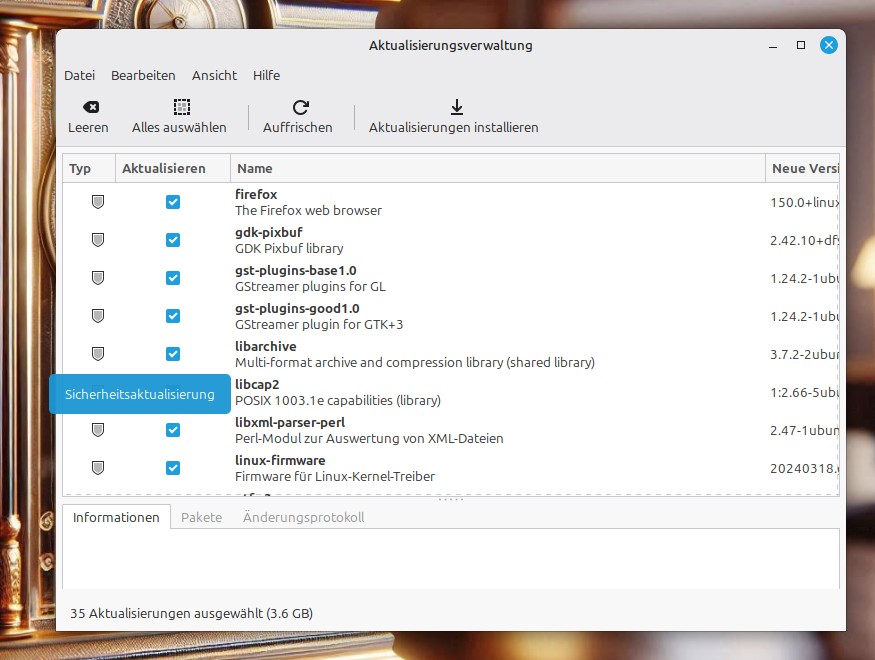
Task: Click the shield icon beside linux-firmware
Action: [x=98, y=468]
